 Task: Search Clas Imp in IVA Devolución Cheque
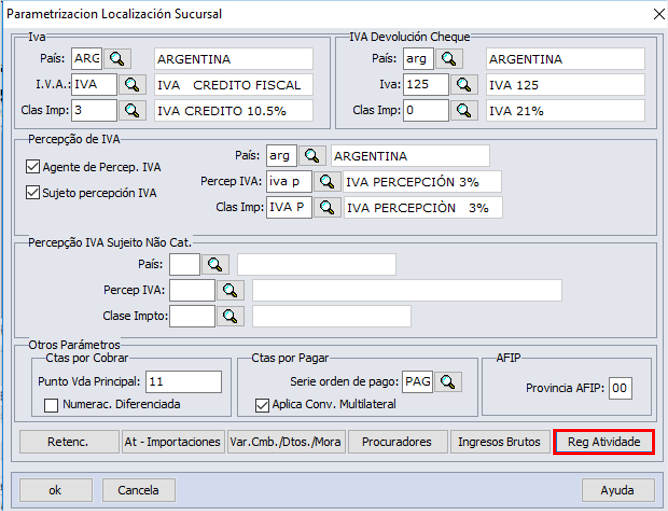(x=464, y=110)
